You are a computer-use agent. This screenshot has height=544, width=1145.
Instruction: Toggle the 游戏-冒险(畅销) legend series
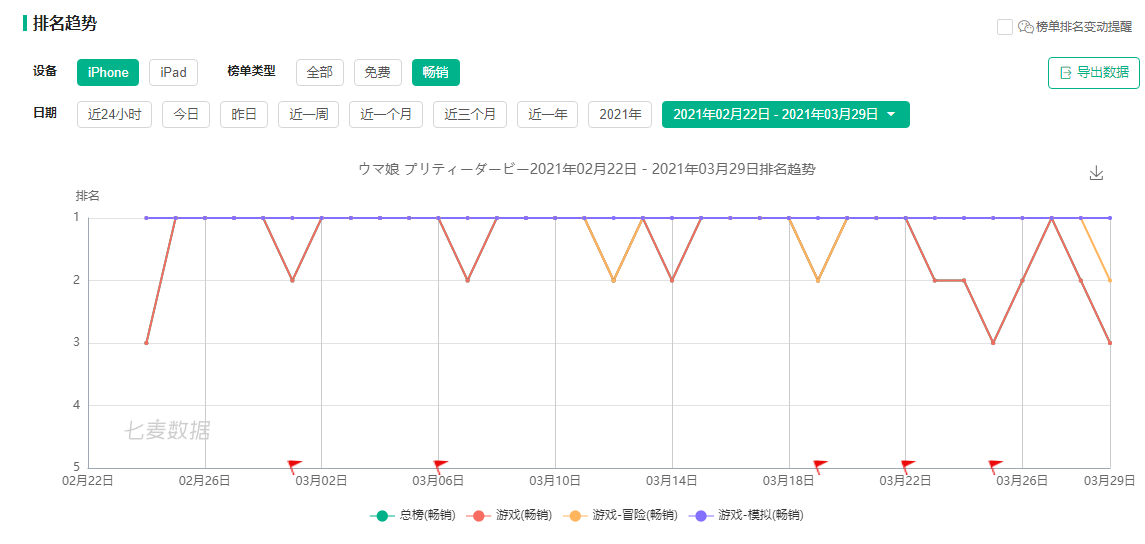coord(621,516)
